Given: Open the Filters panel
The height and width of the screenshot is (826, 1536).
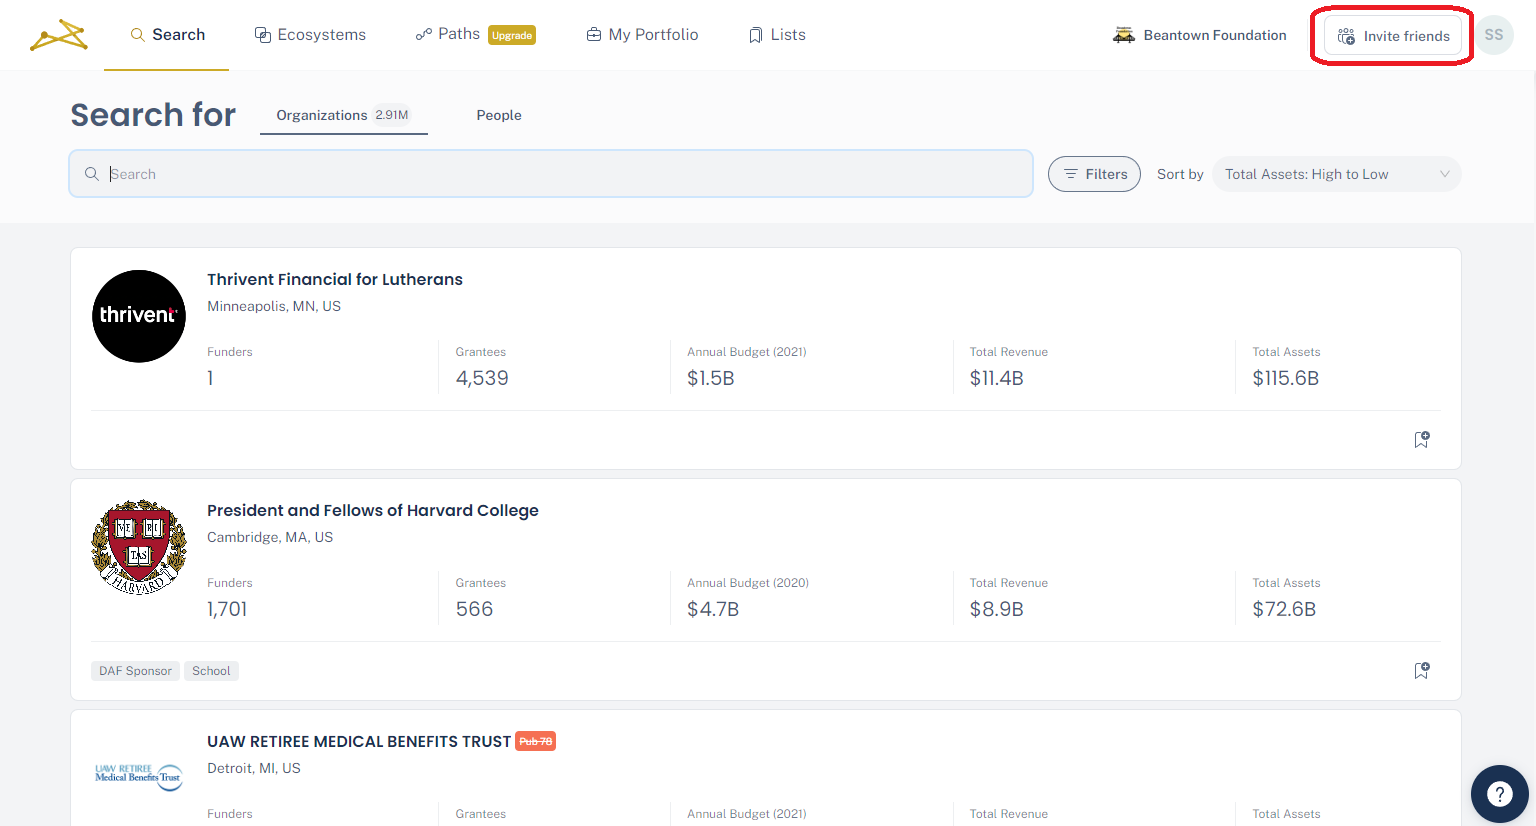Looking at the screenshot, I should [1094, 174].
